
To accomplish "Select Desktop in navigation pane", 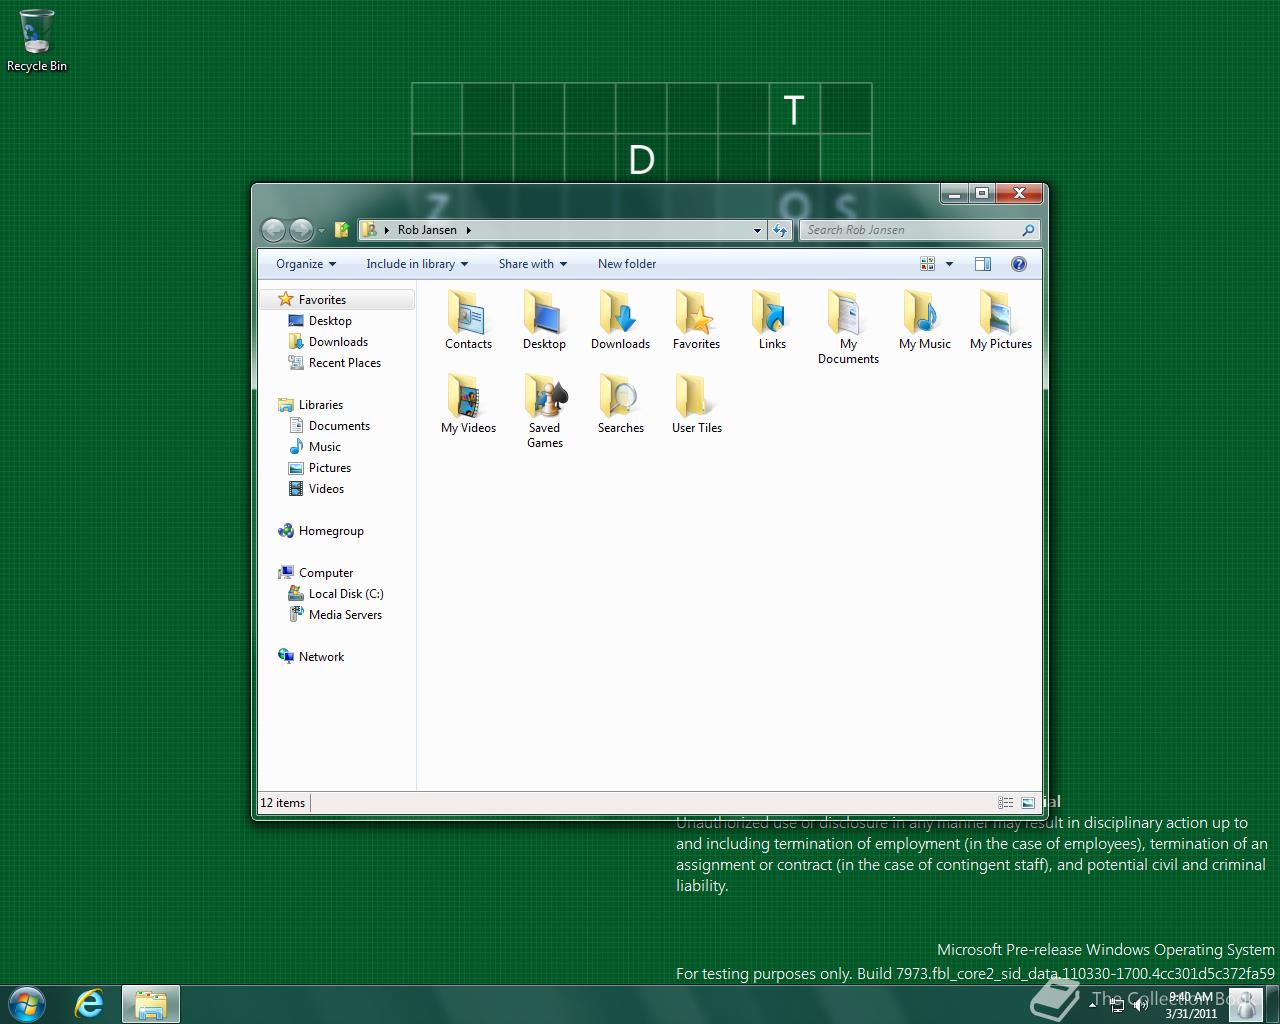I will click(330, 321).
